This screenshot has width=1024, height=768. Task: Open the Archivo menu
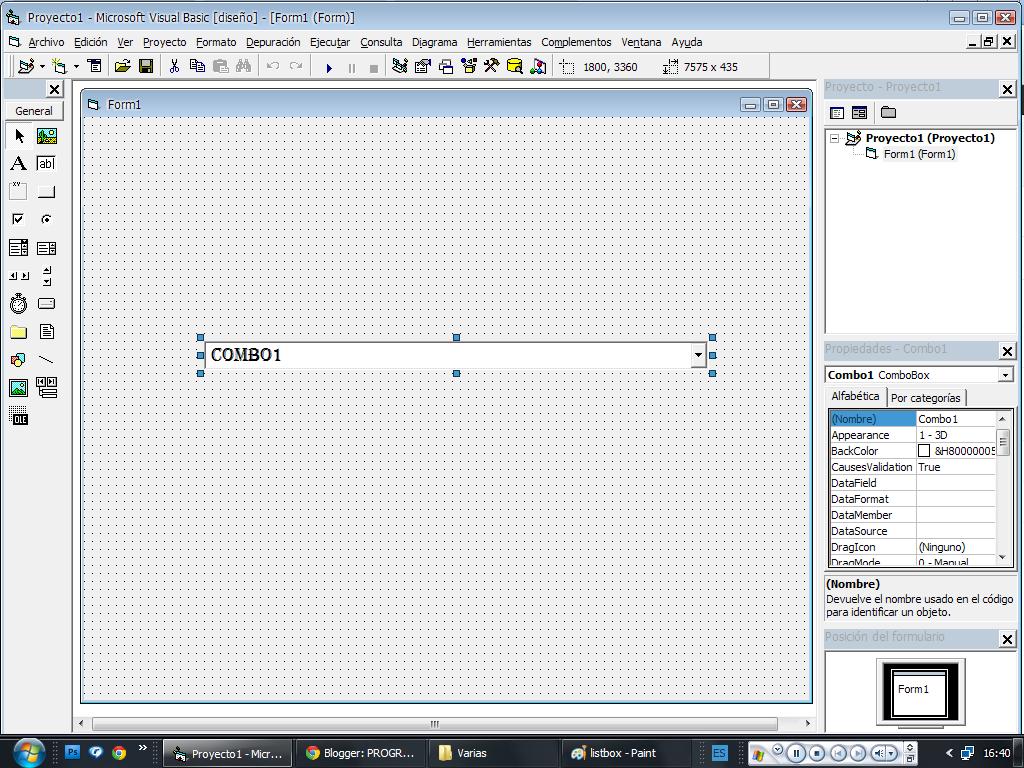(46, 42)
